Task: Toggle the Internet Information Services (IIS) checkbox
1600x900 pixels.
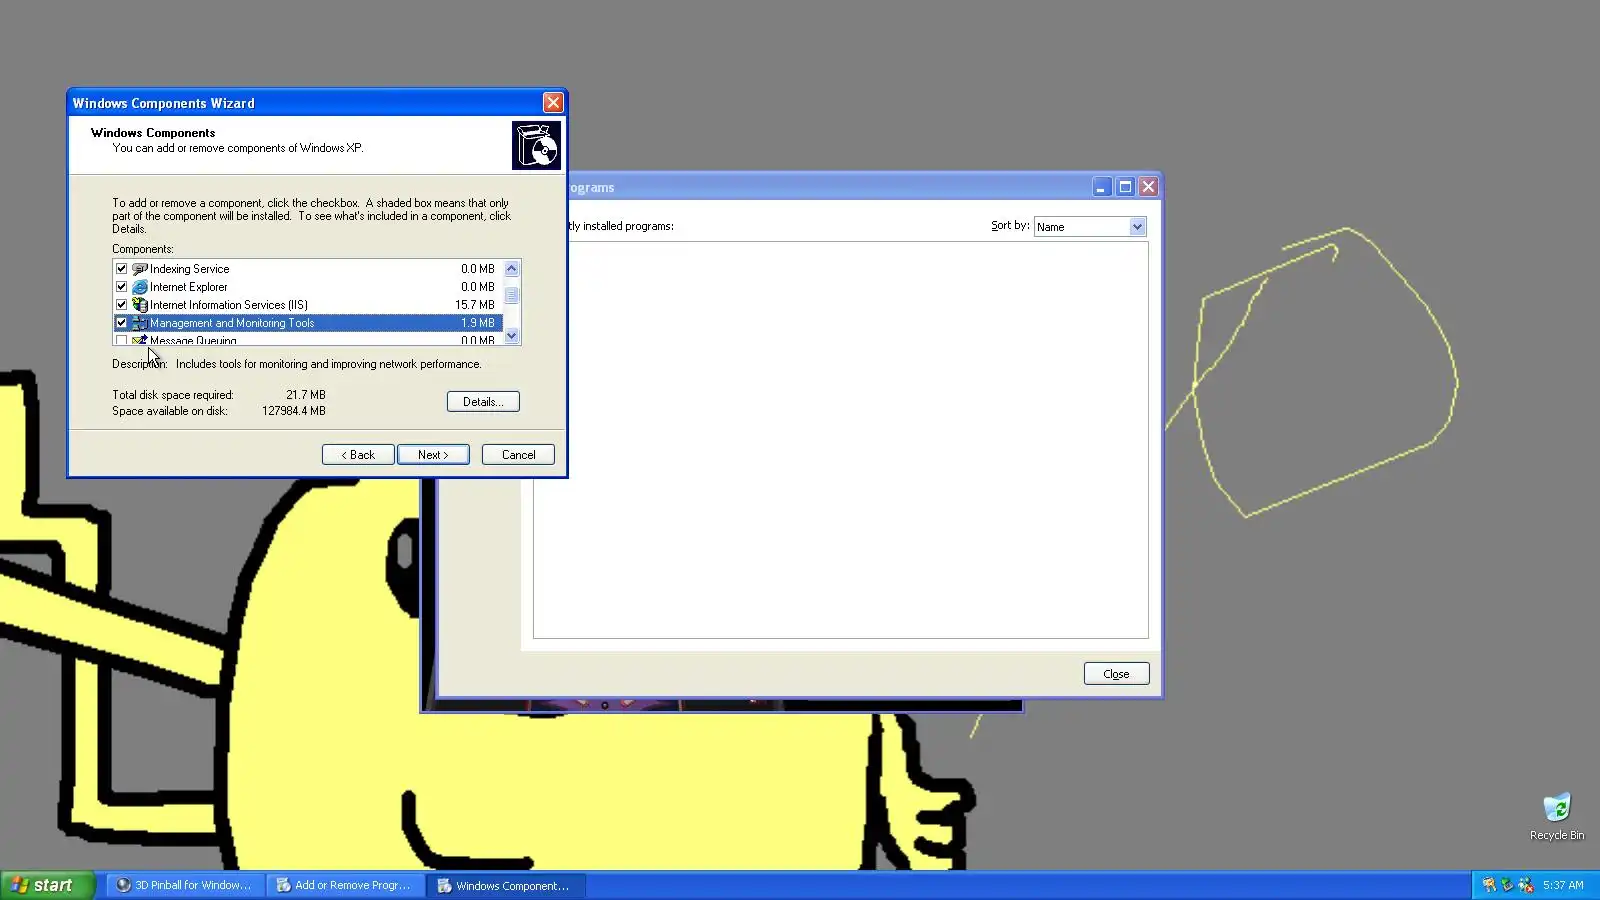Action: (122, 305)
